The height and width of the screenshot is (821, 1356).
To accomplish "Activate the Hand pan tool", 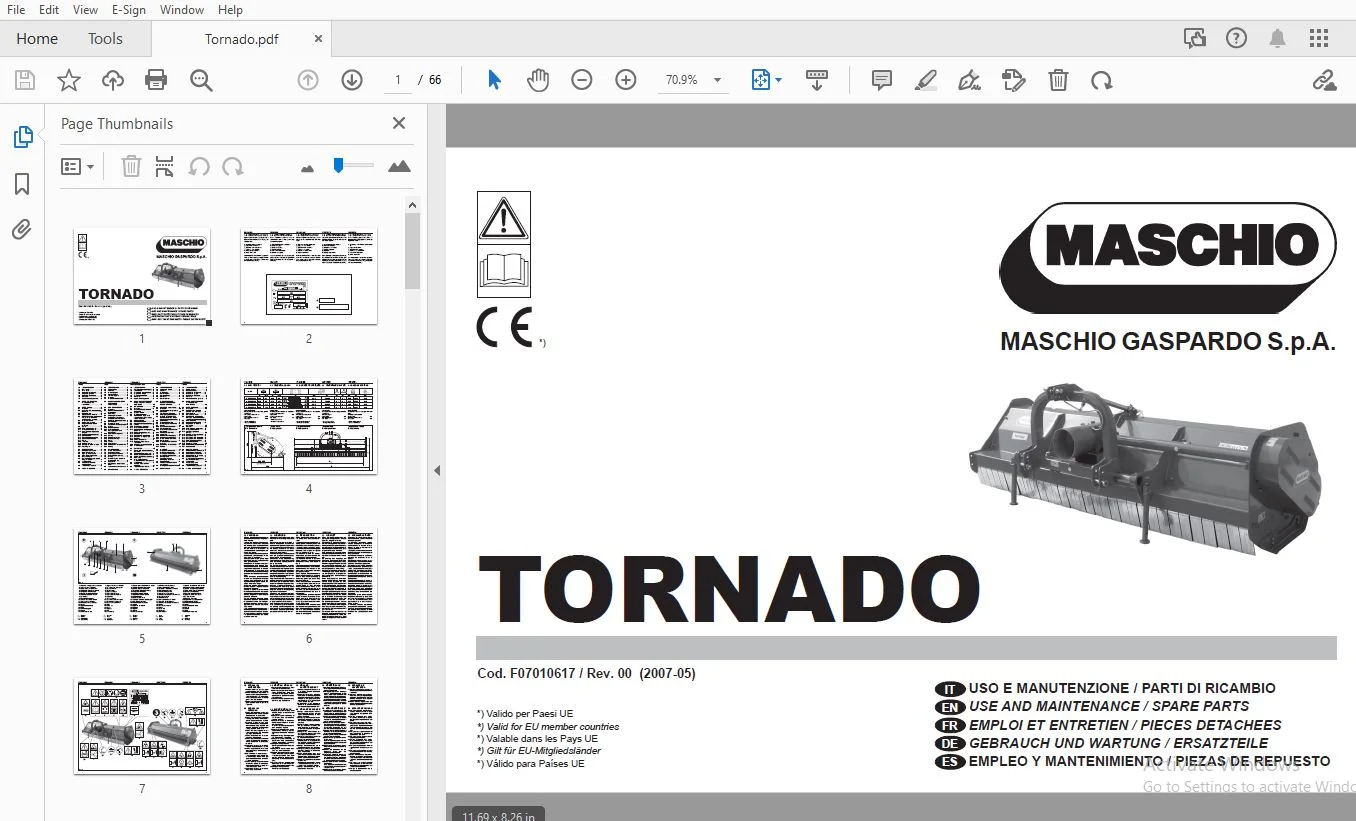I will pyautogui.click(x=538, y=80).
